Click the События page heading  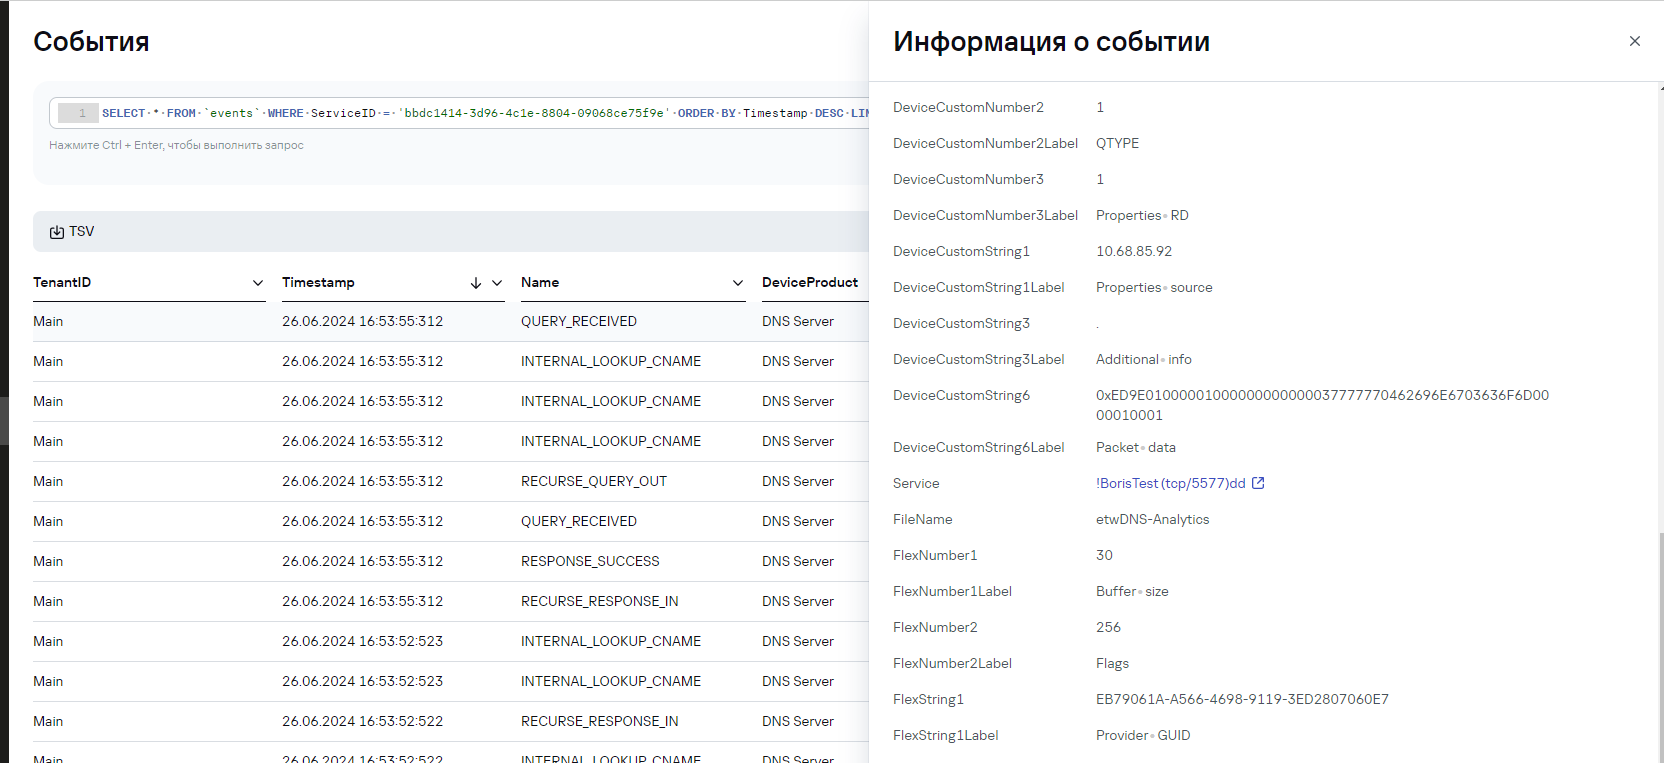91,41
